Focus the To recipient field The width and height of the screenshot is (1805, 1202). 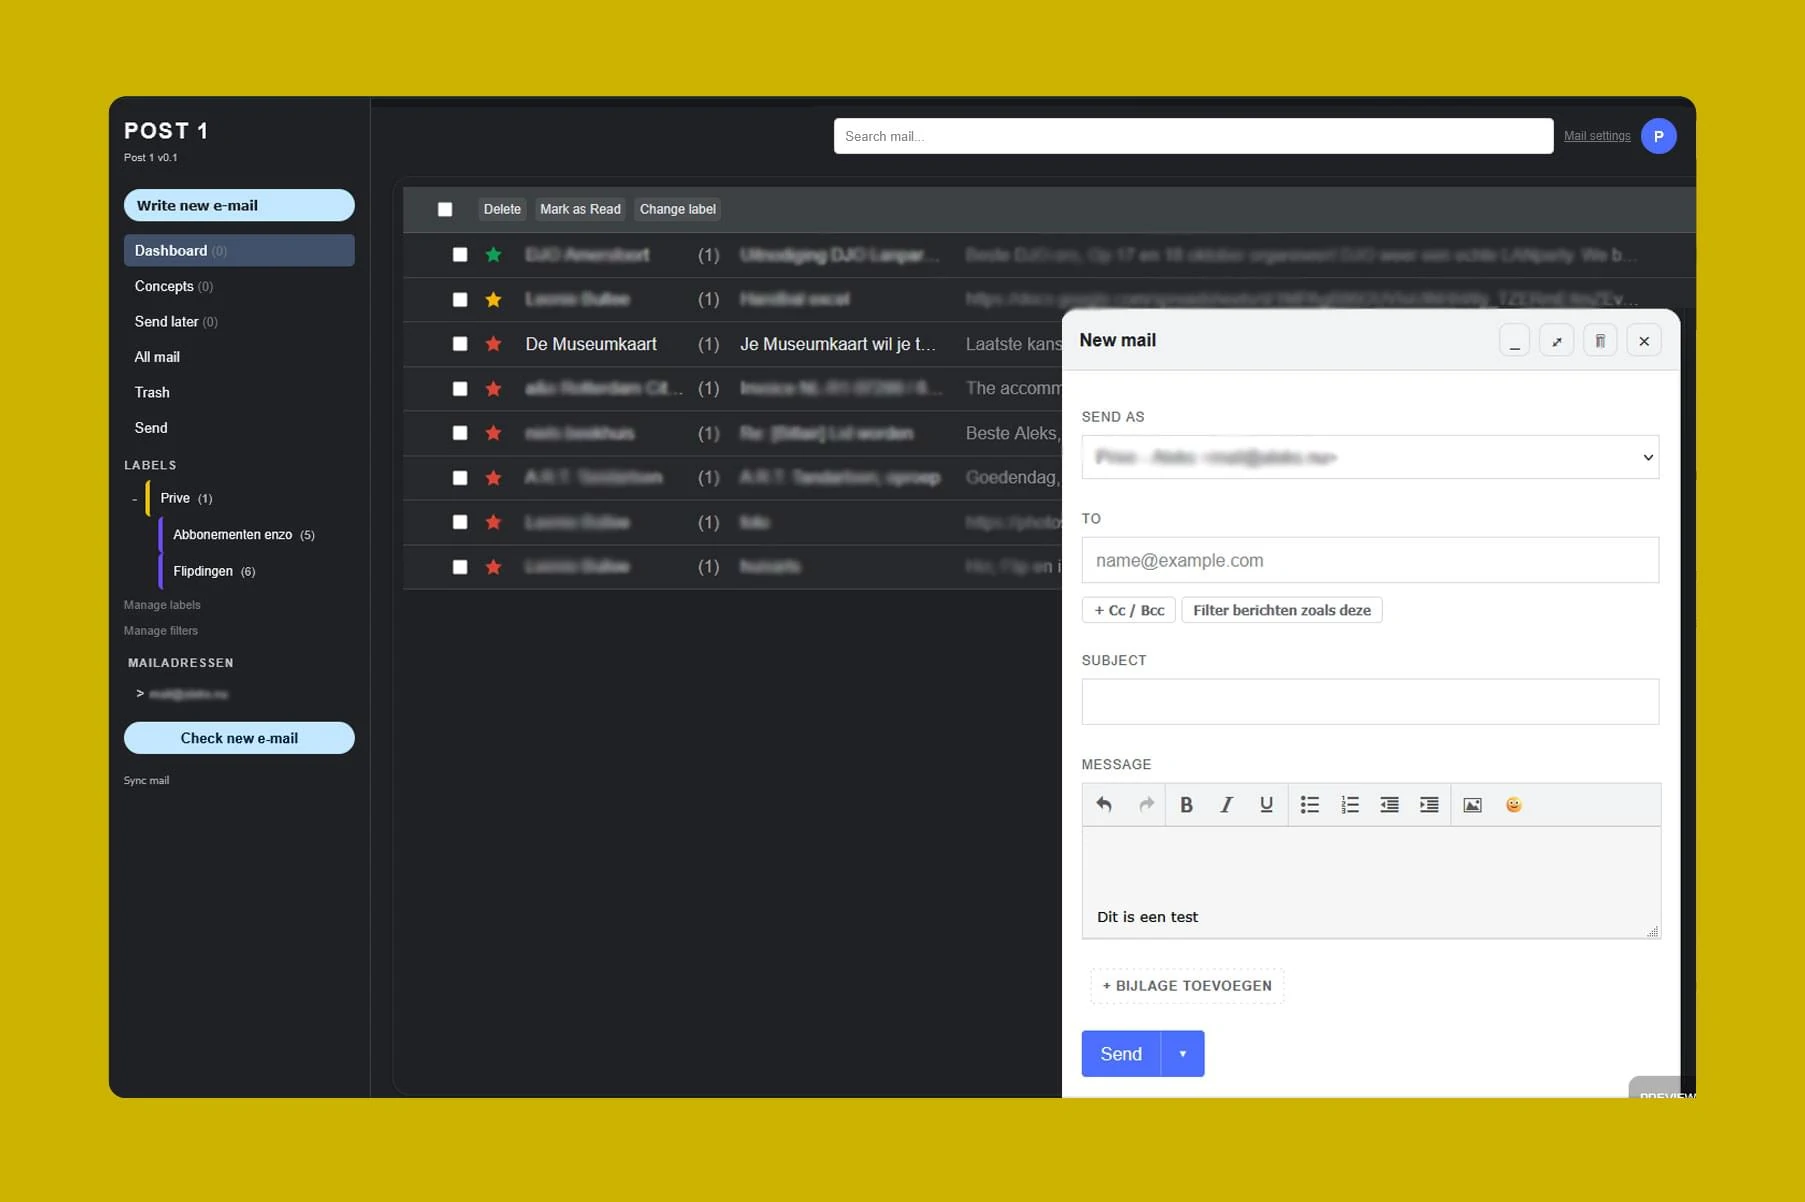[1370, 560]
